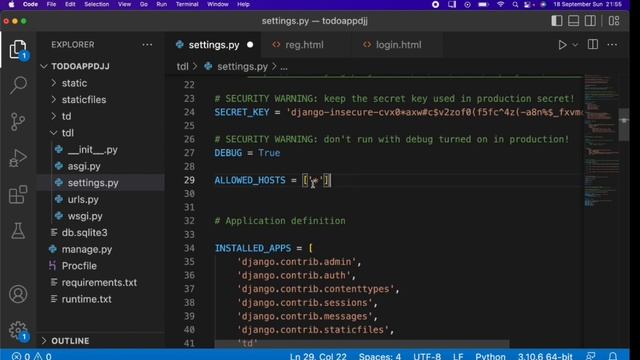The image size is (640, 360).
Task: Open the Run and Debug view
Action: [x=18, y=158]
